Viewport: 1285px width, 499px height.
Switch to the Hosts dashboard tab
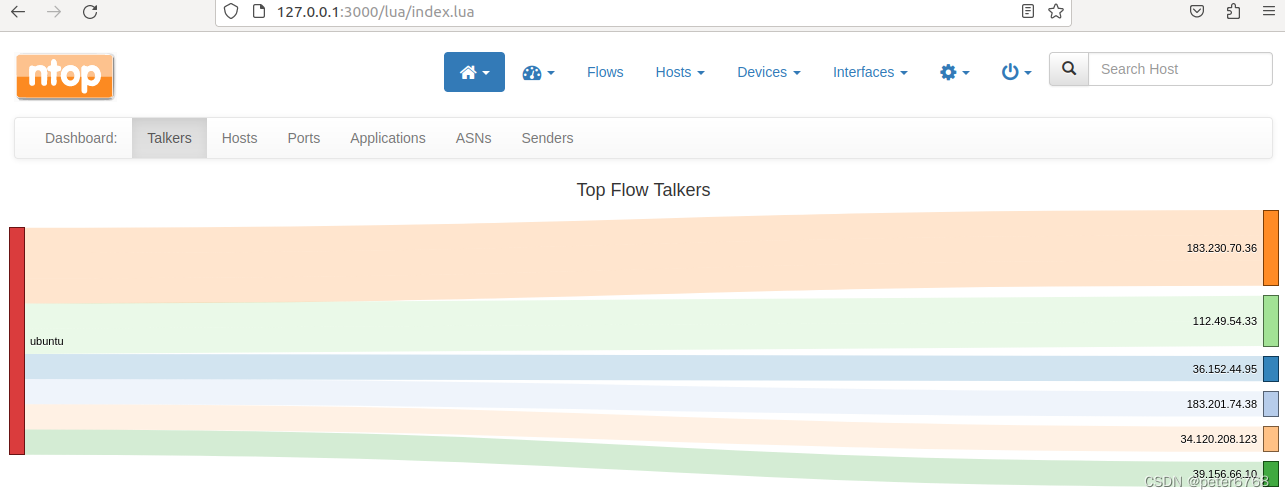(x=239, y=138)
